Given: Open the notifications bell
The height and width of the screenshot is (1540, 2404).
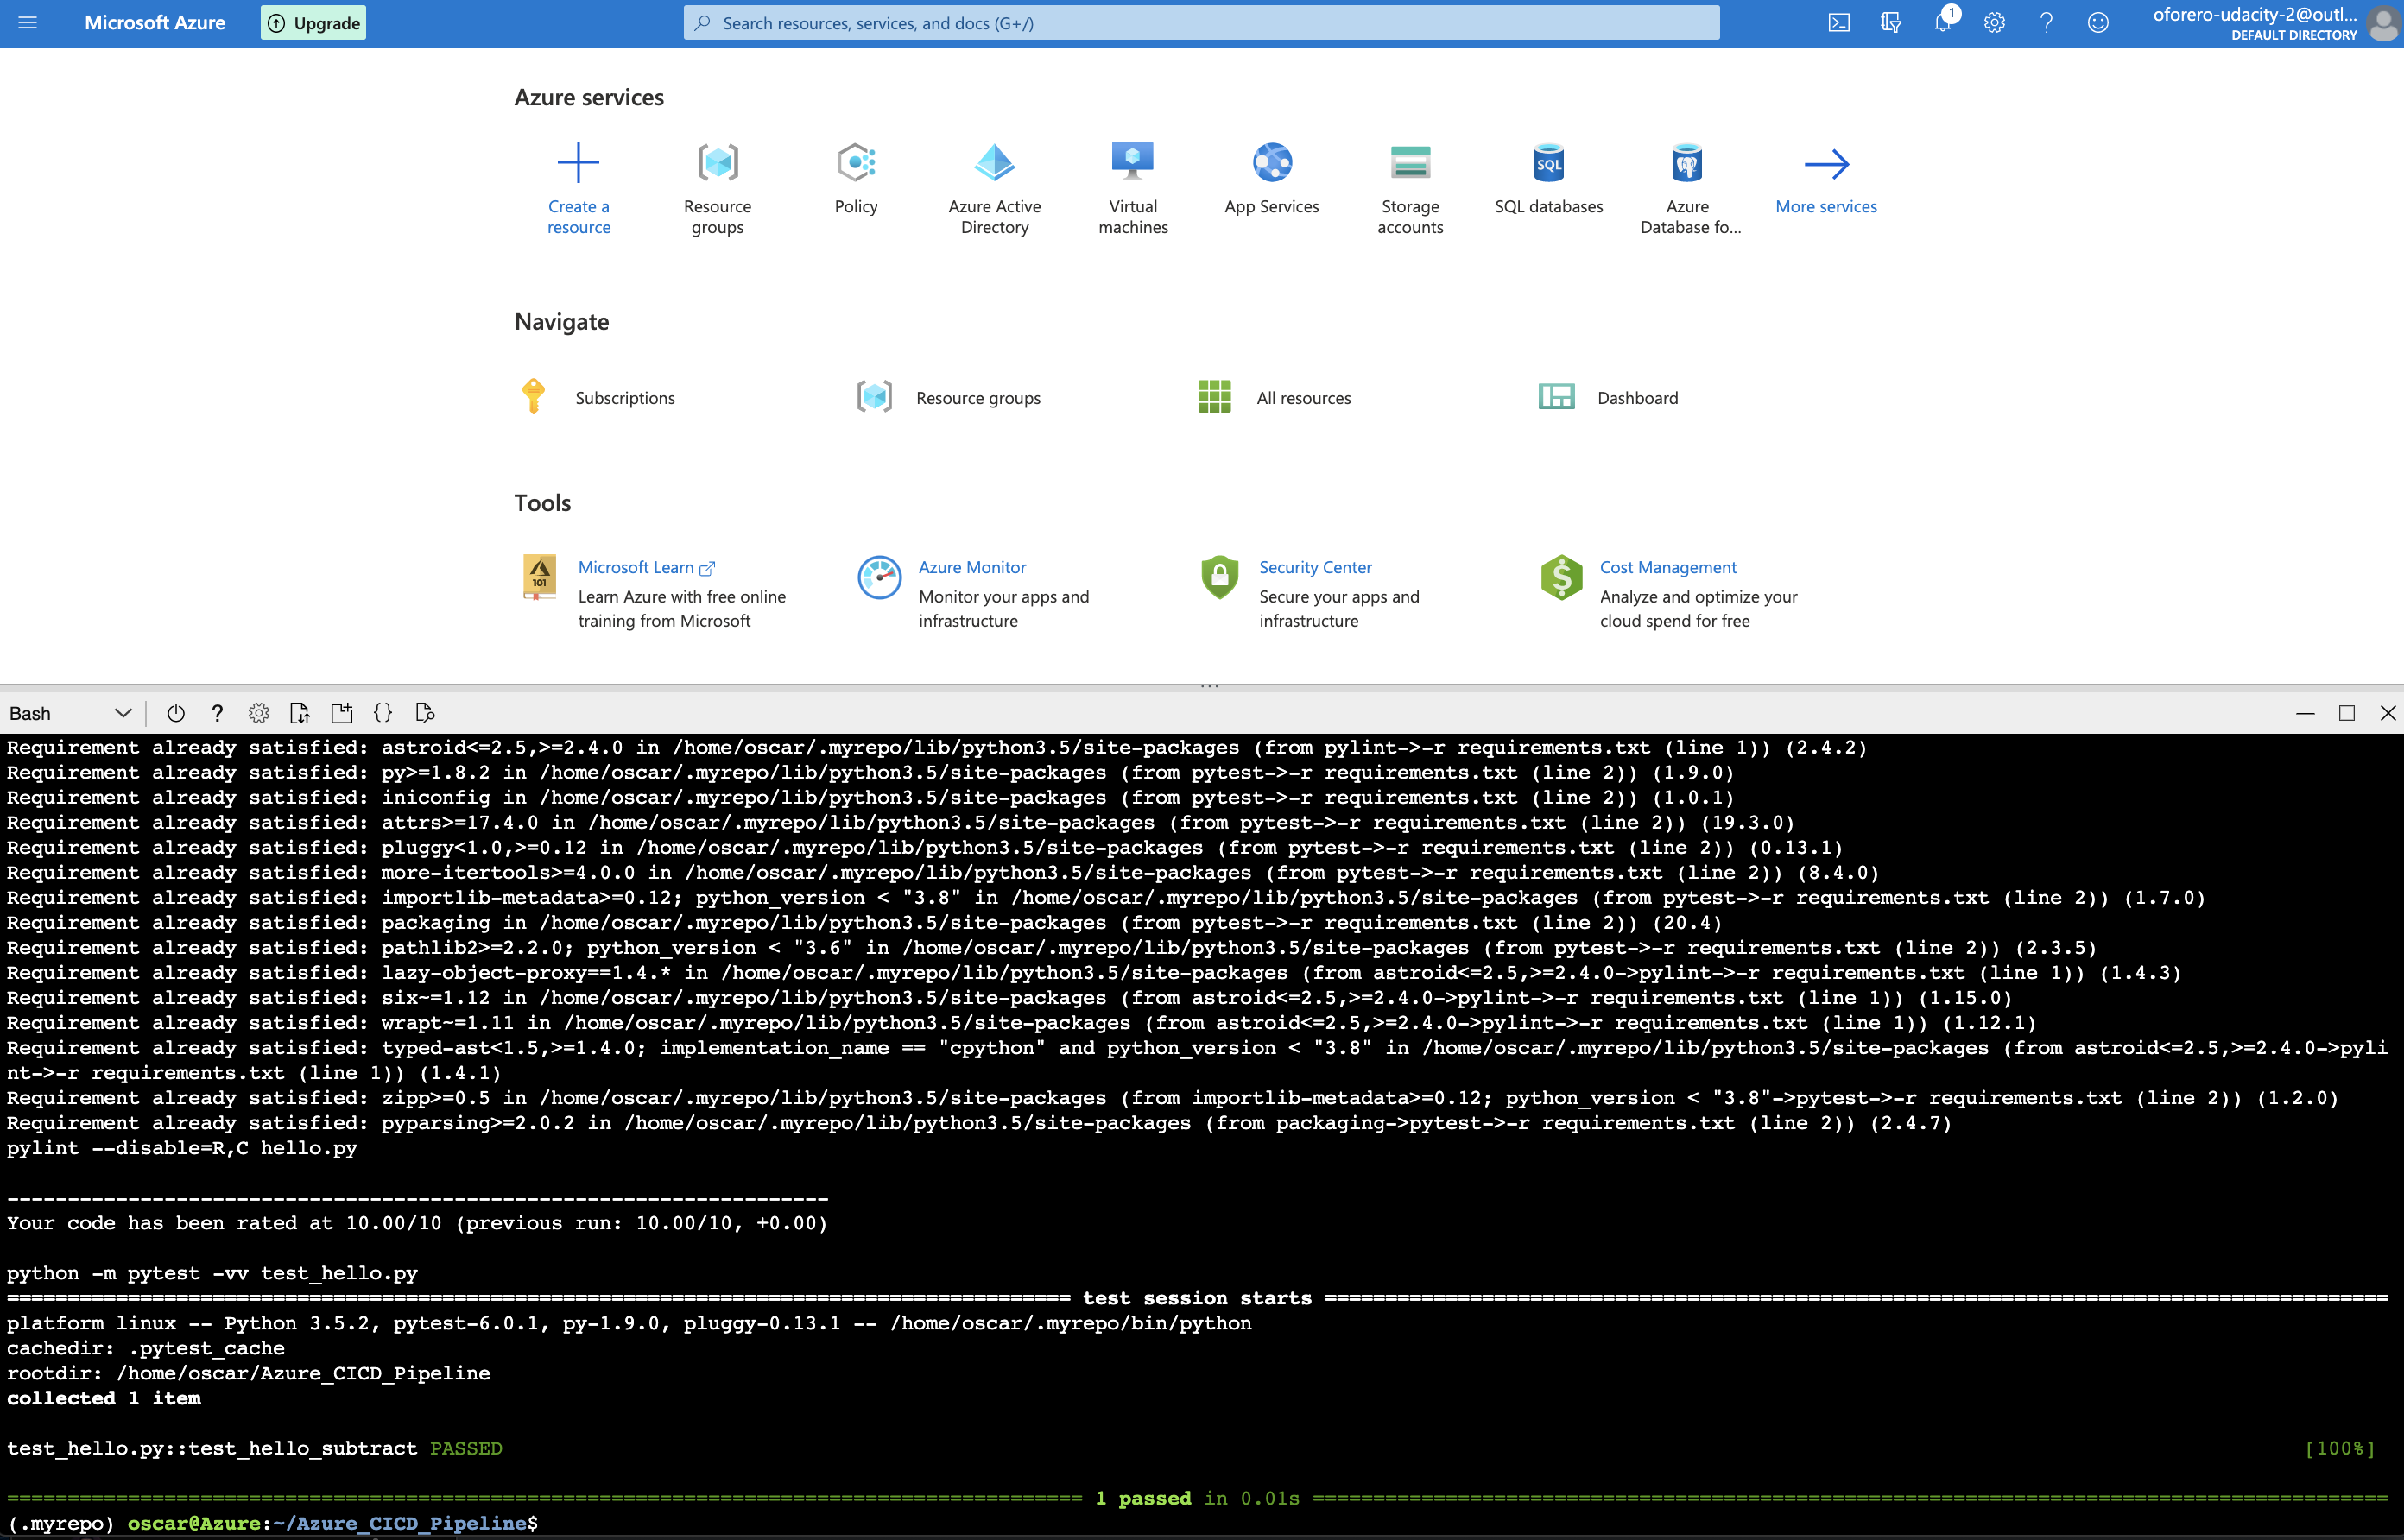Looking at the screenshot, I should (x=1942, y=23).
